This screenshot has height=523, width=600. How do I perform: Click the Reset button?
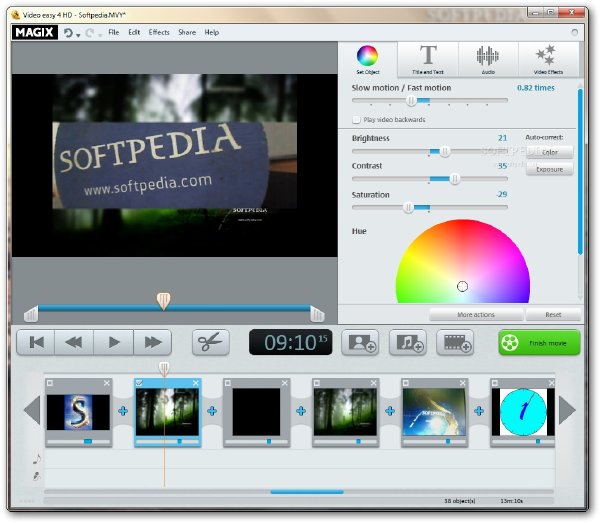pyautogui.click(x=553, y=314)
